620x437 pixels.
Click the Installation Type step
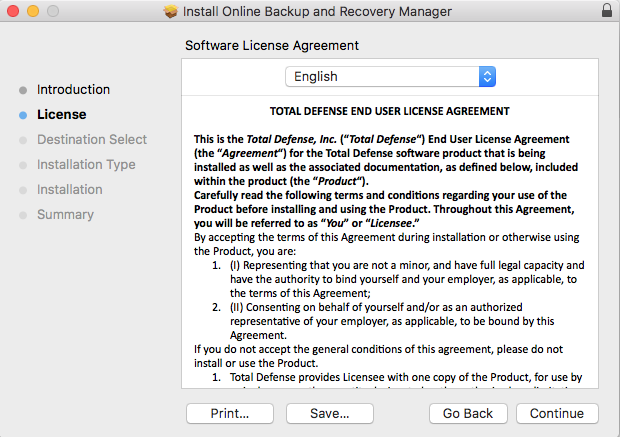tap(86, 165)
